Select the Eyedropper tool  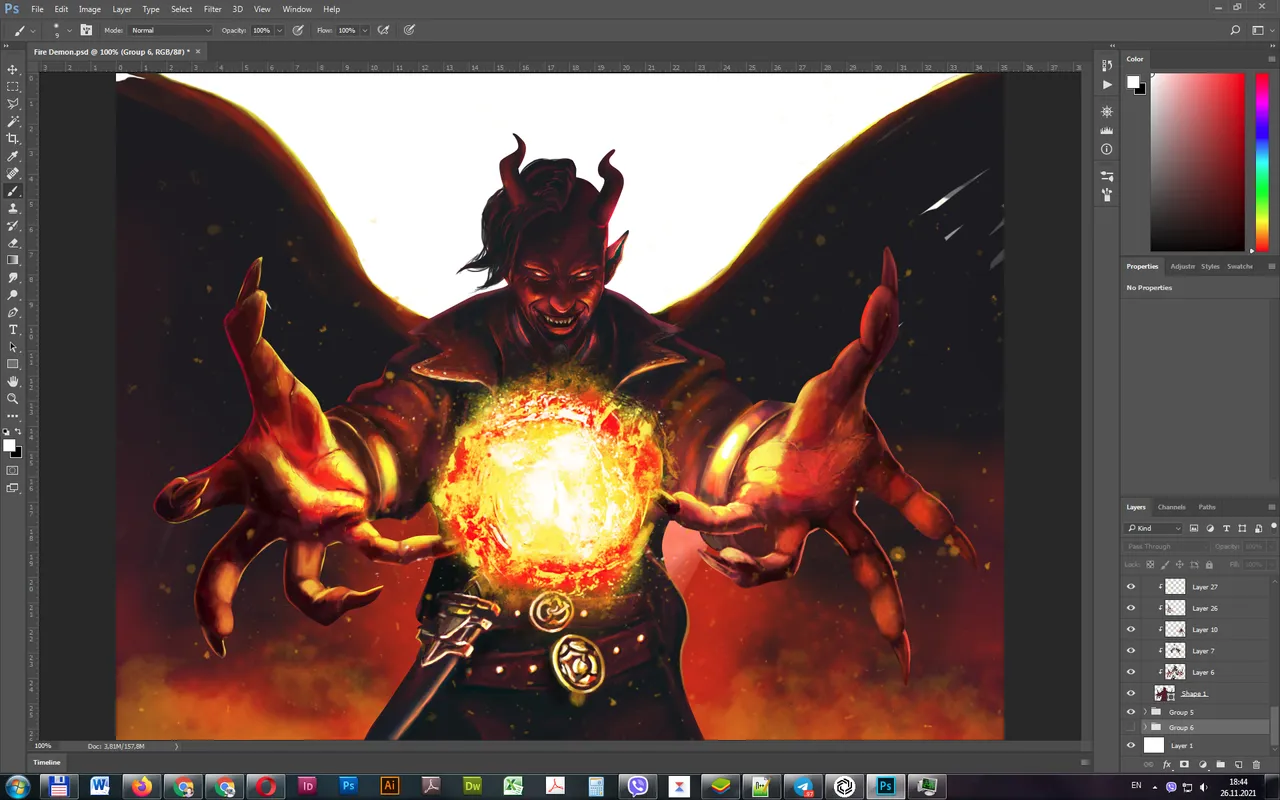click(13, 156)
